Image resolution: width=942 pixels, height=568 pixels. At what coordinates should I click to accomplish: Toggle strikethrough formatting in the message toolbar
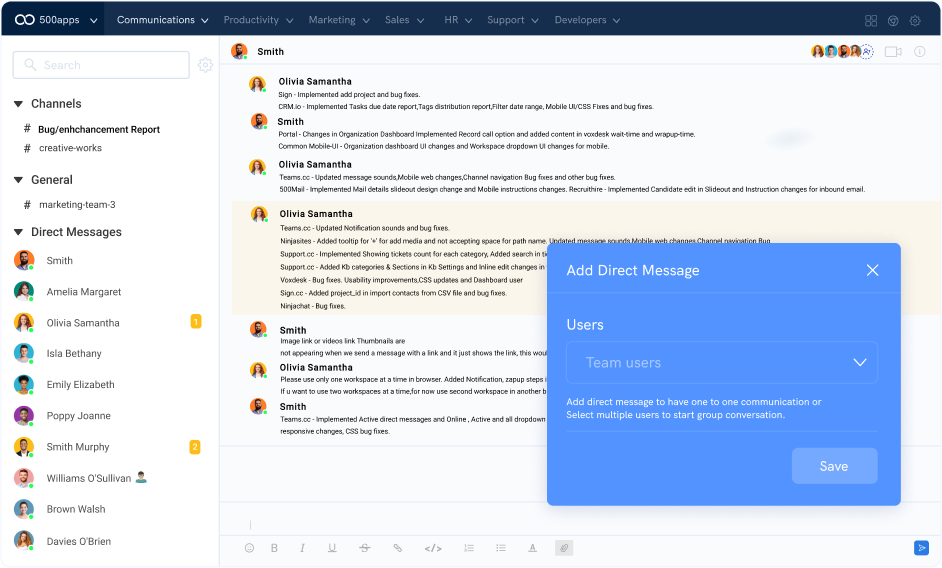(364, 548)
